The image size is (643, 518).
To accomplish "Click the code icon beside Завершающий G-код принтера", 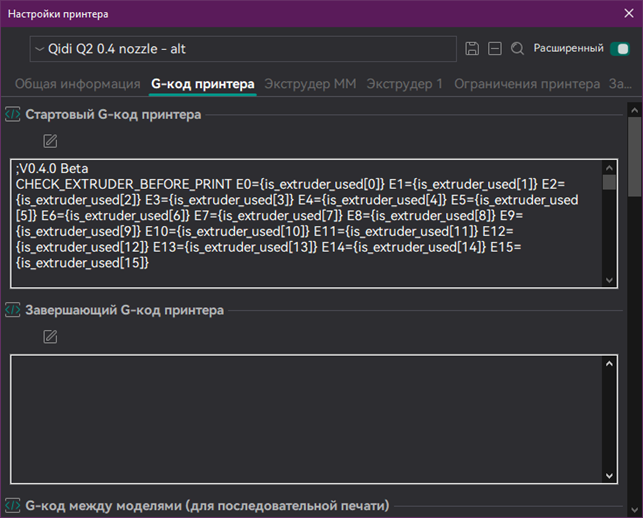I will (13, 310).
